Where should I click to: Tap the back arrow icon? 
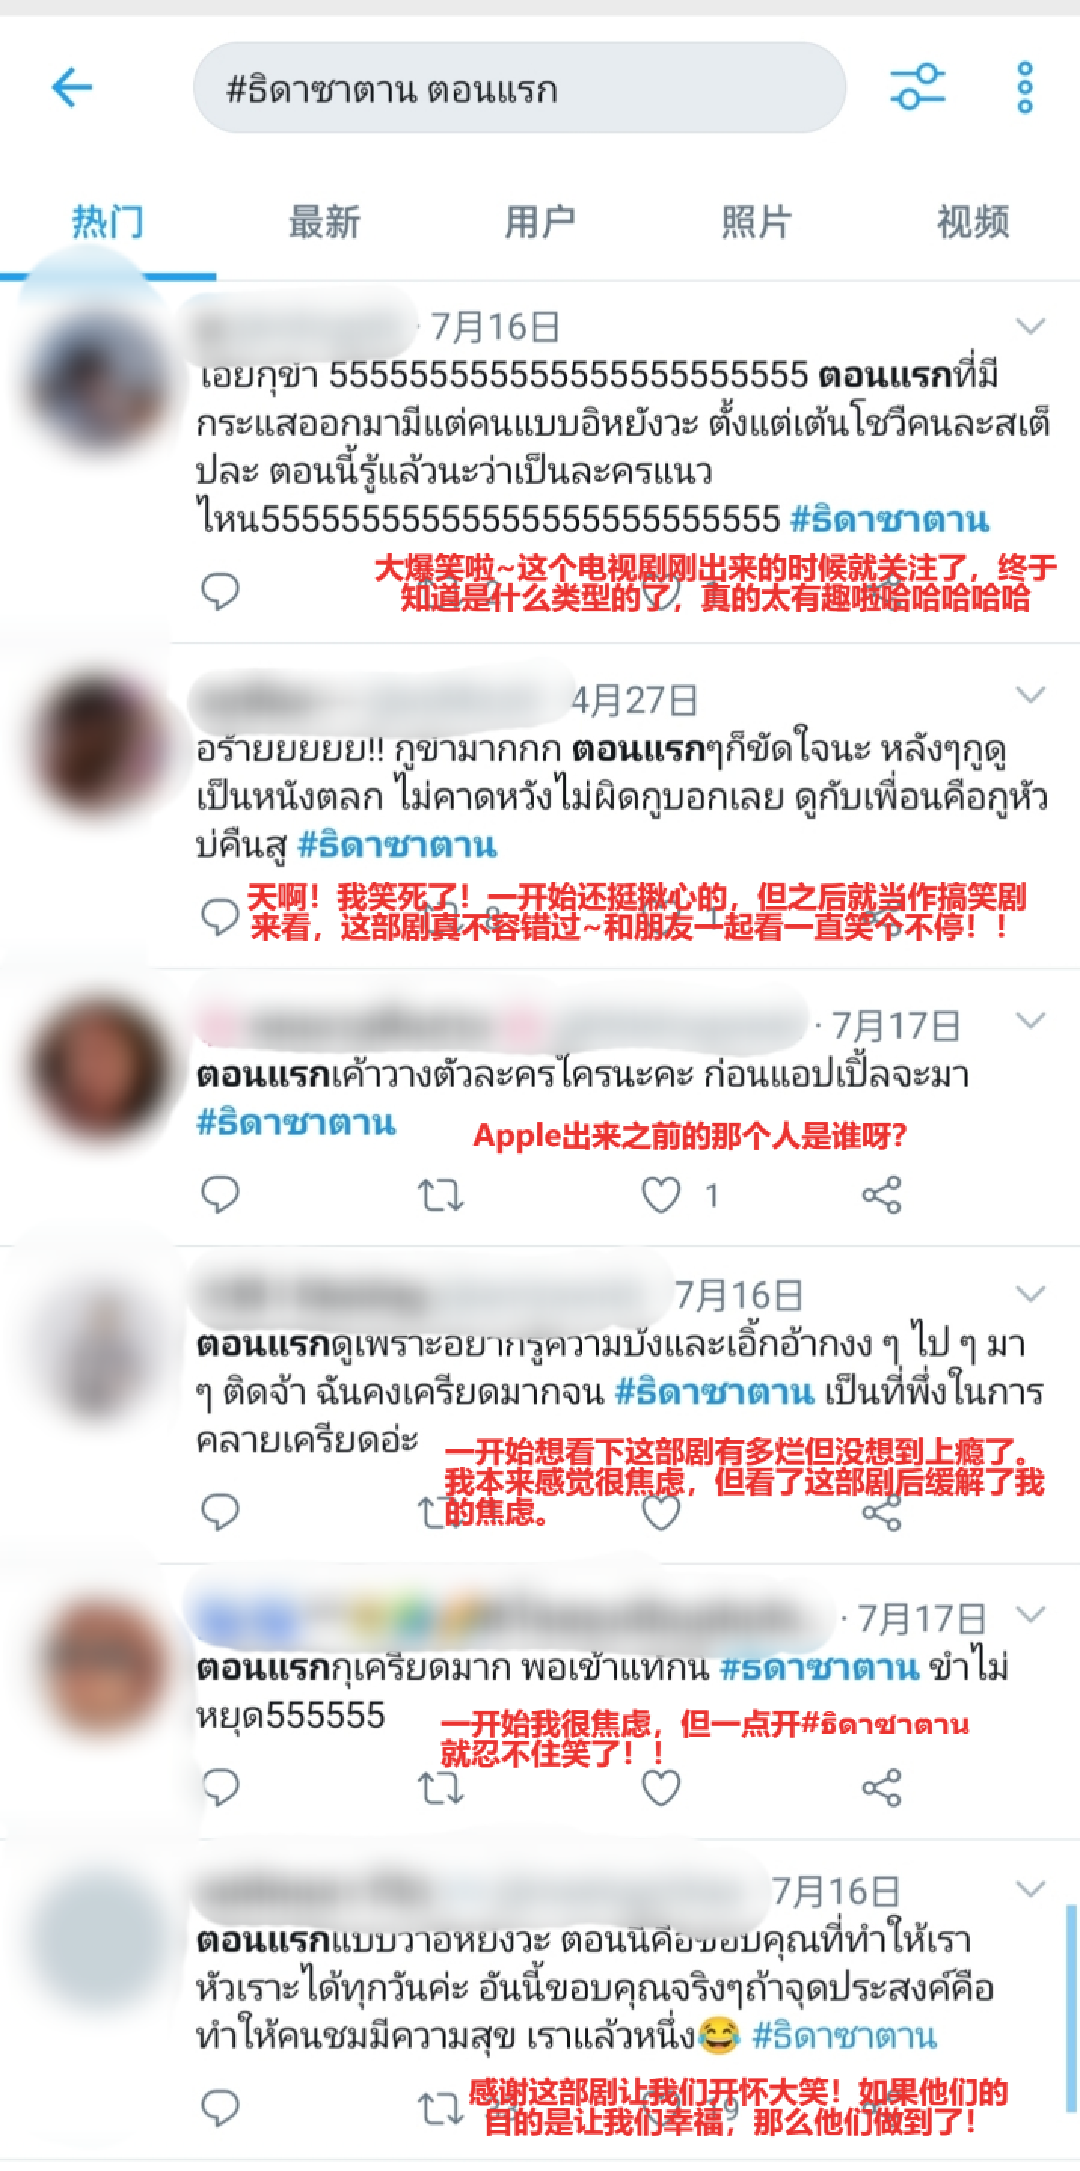point(72,88)
